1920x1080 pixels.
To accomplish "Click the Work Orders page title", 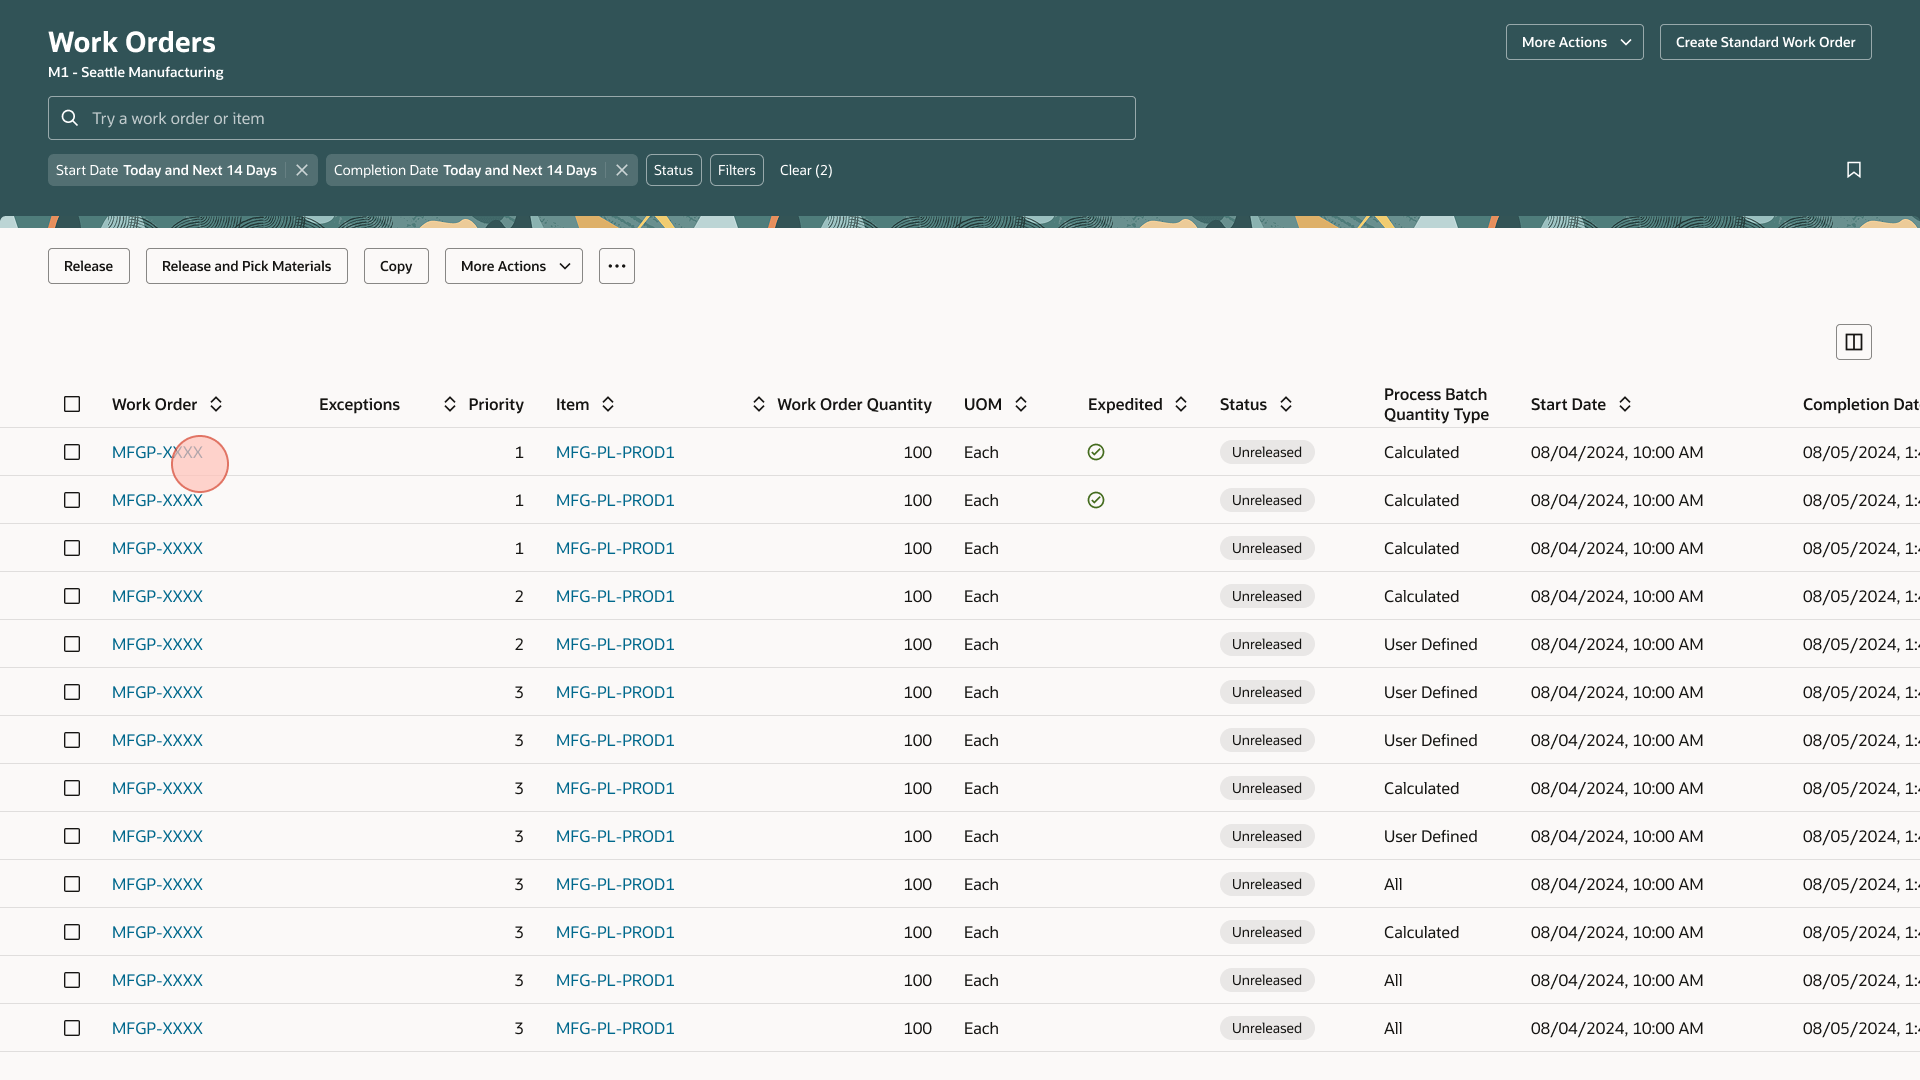I will tap(132, 42).
